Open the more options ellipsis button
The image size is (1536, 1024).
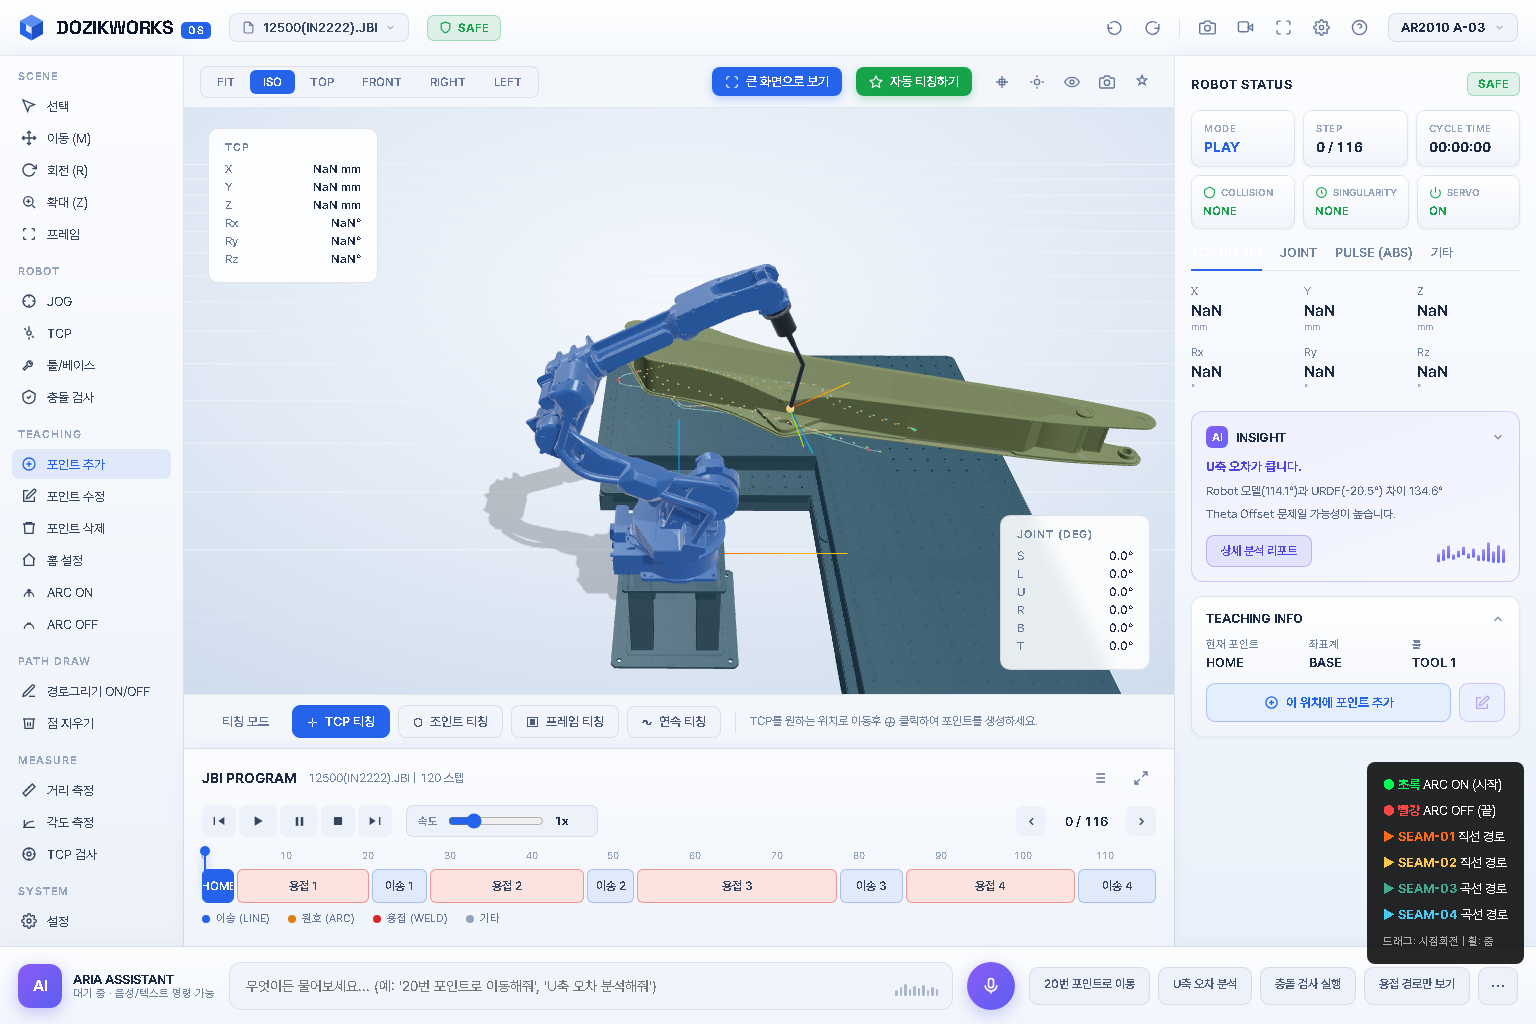click(x=1498, y=986)
